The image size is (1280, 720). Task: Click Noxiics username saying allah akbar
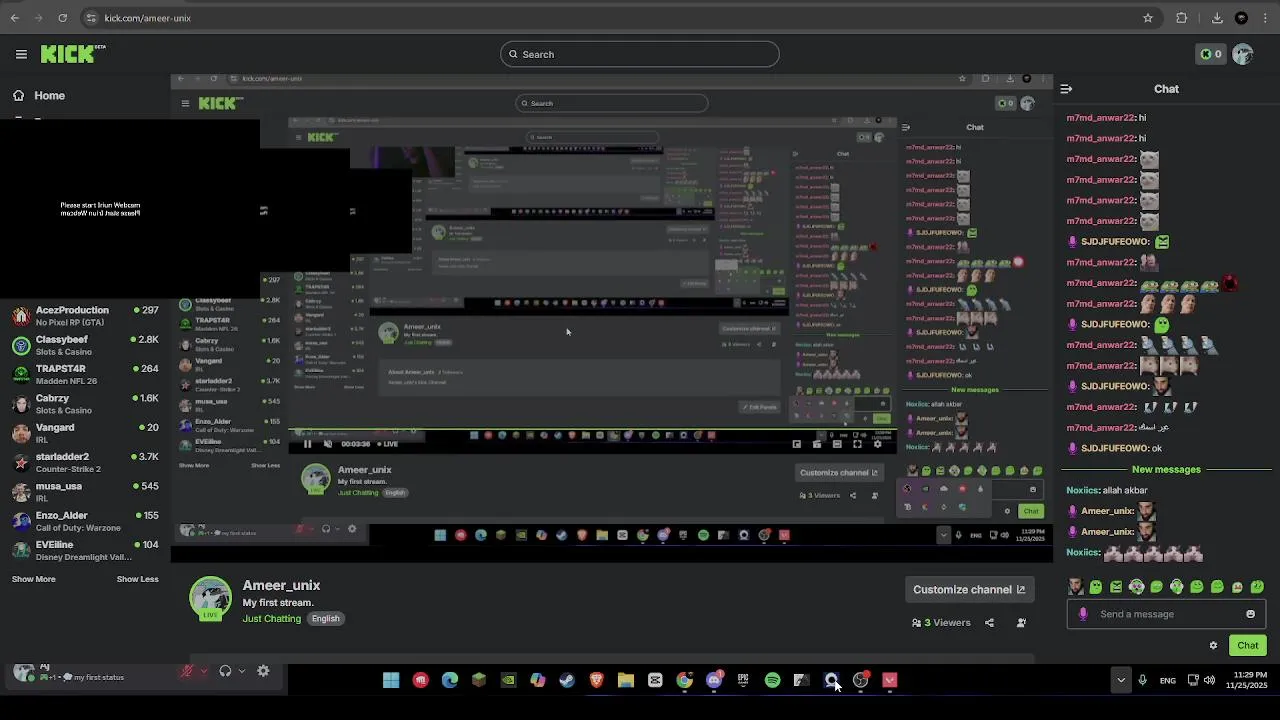tap(1082, 491)
